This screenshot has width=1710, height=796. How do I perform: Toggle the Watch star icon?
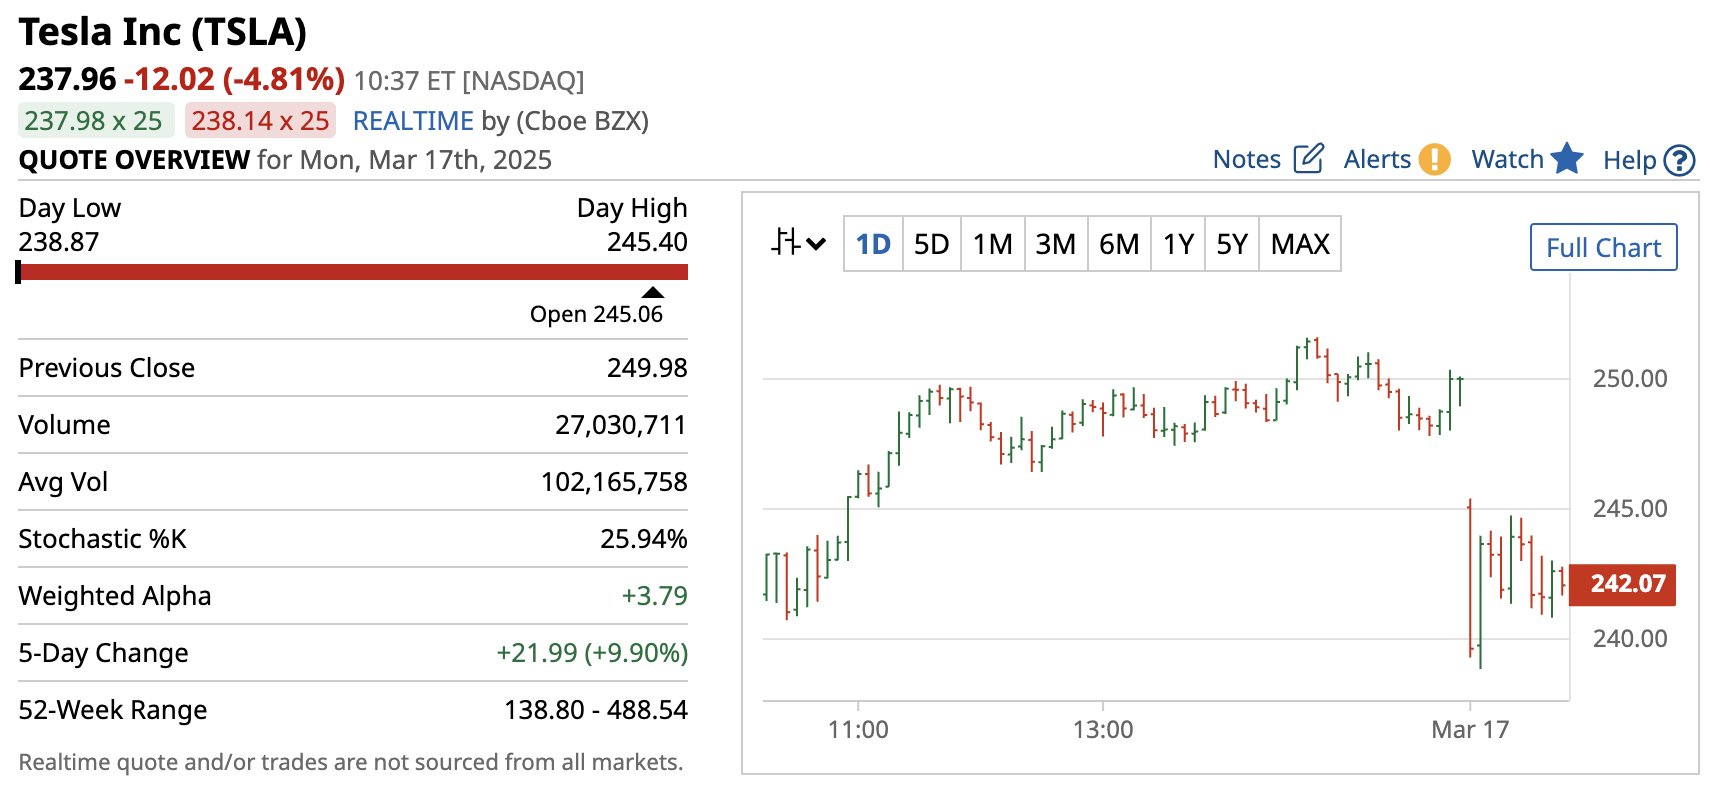[1567, 159]
